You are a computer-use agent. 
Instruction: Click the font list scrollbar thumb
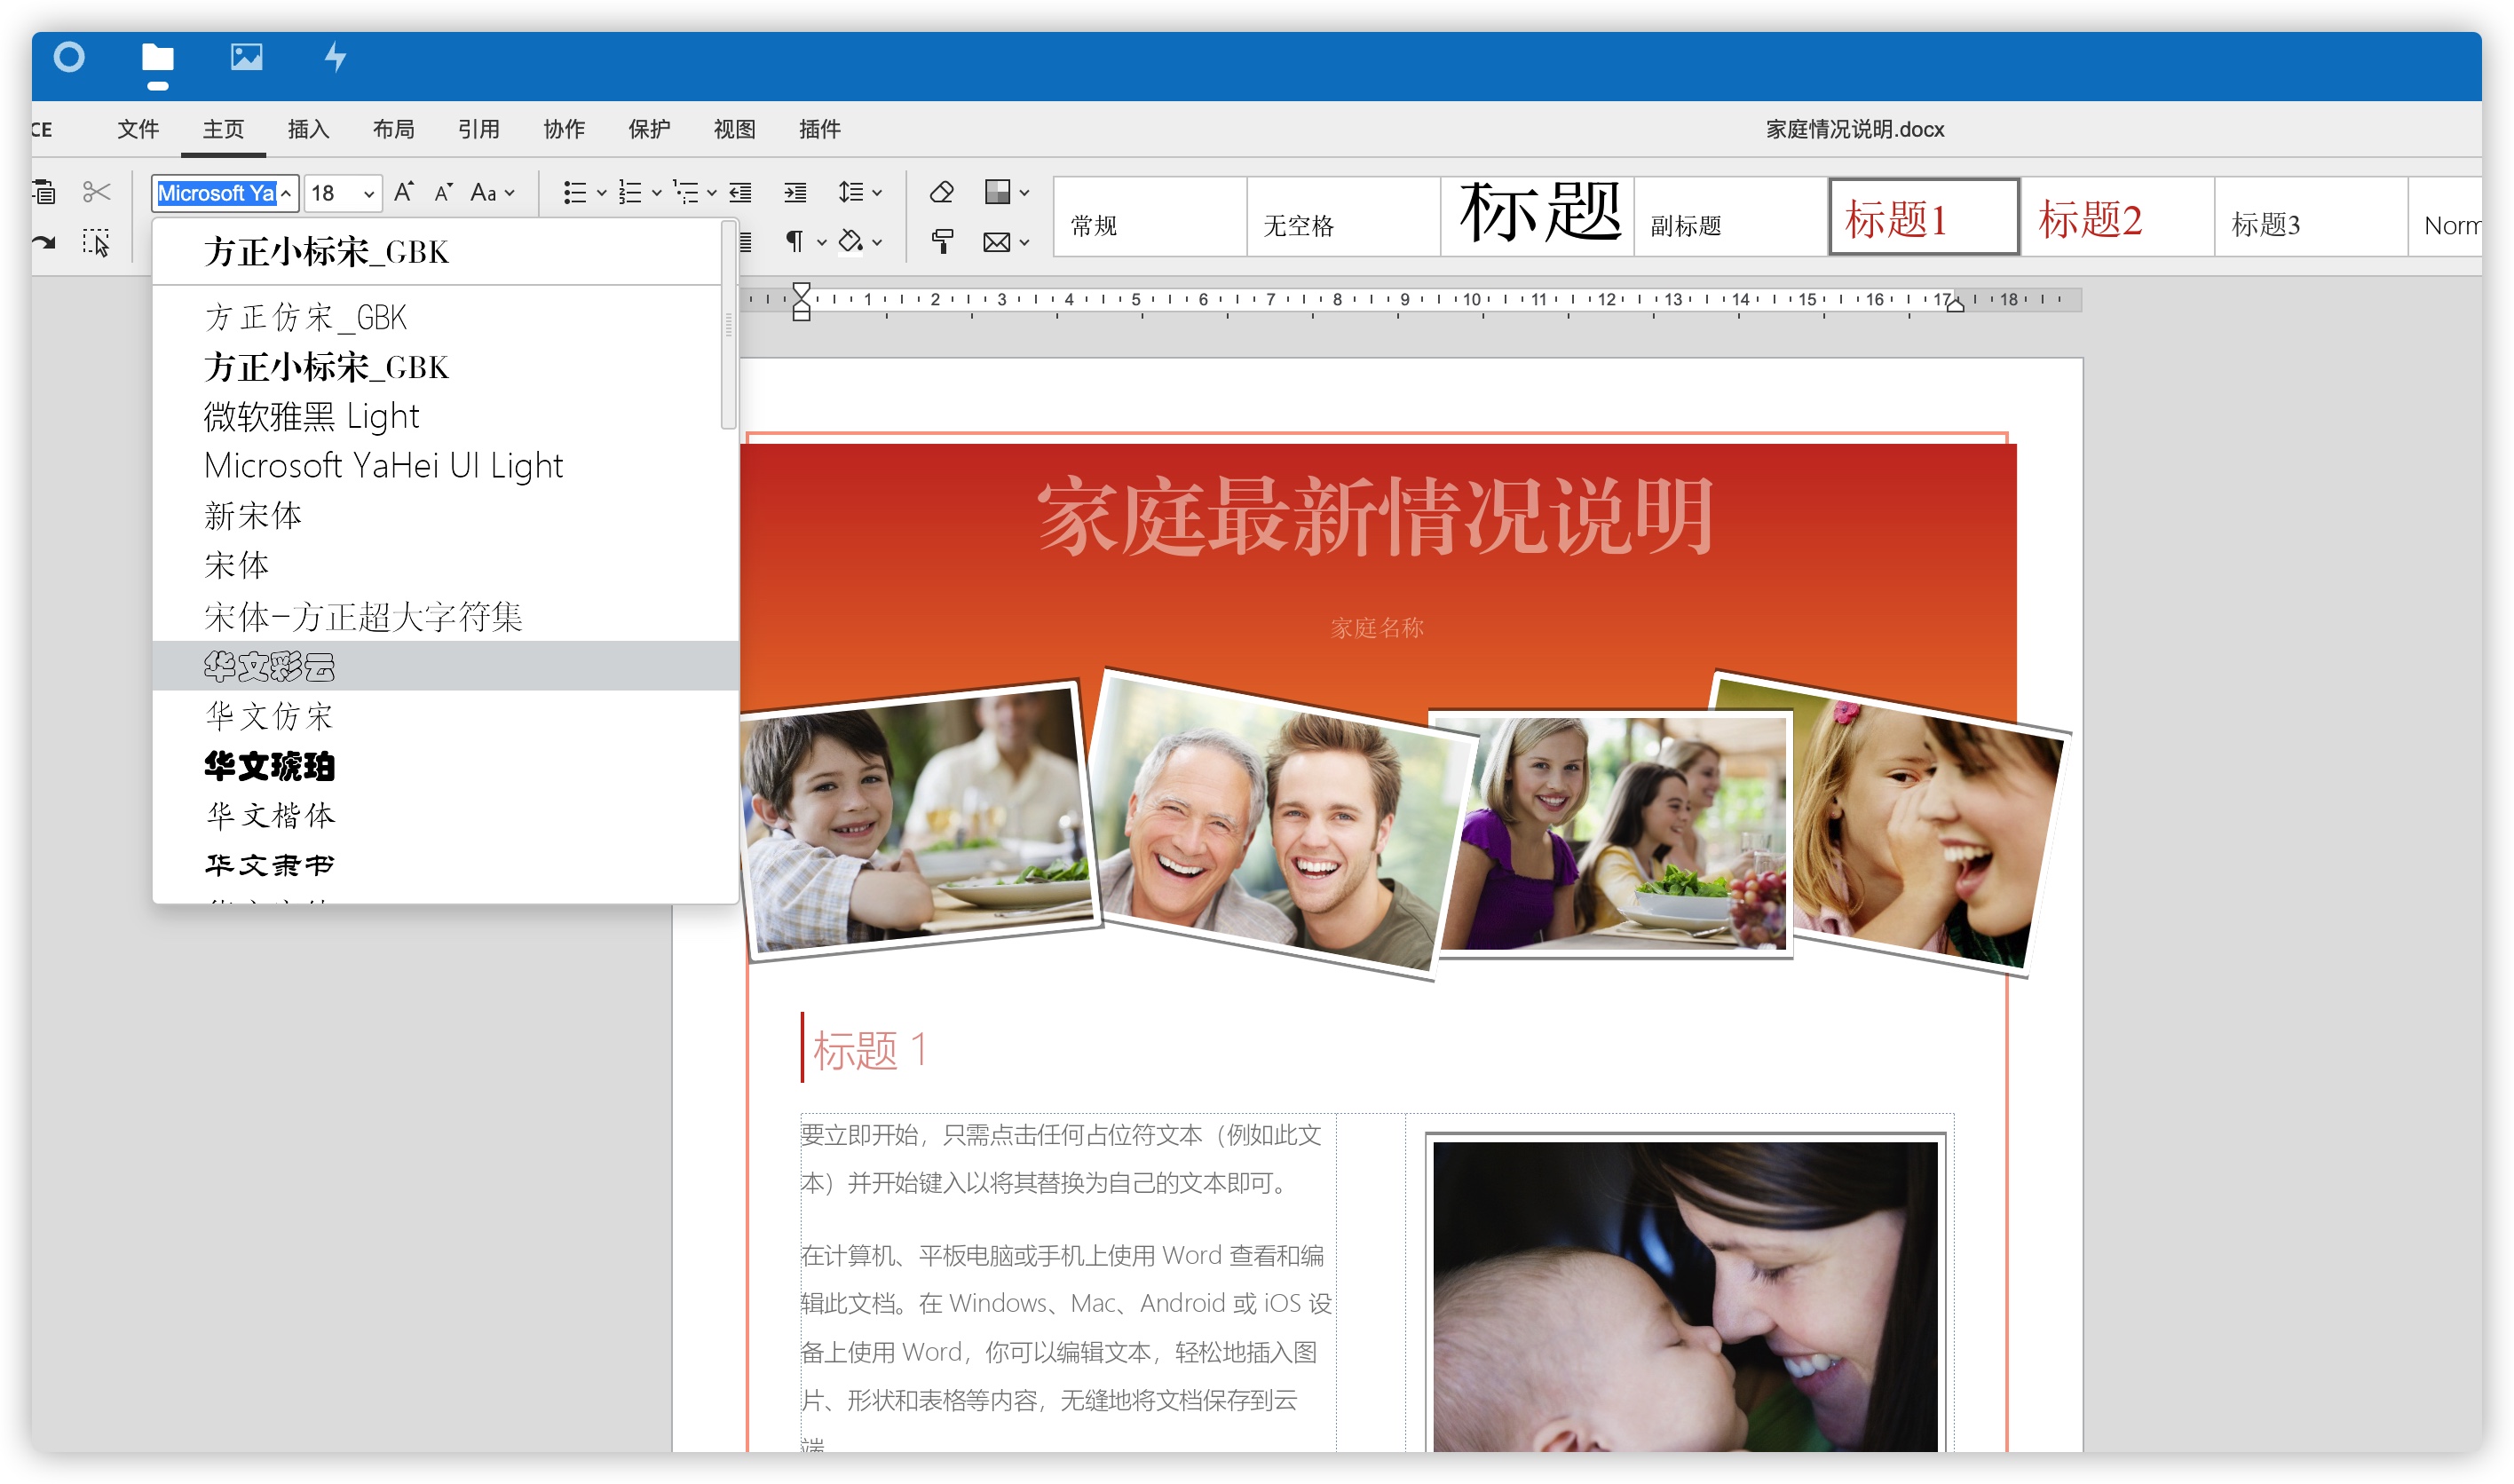(729, 326)
